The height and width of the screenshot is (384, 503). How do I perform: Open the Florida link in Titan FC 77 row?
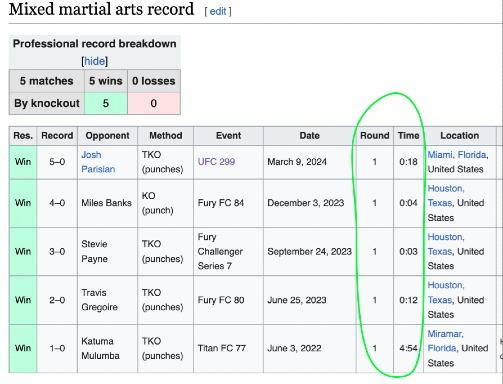[x=442, y=348]
